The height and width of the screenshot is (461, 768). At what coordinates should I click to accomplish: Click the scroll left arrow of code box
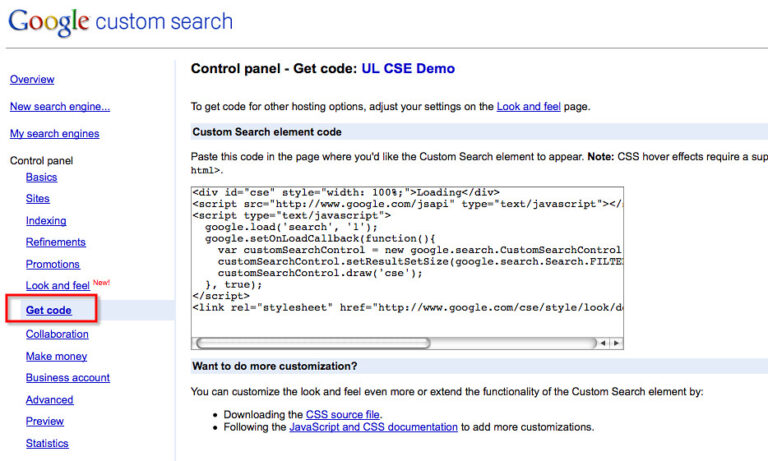[x=603, y=343]
